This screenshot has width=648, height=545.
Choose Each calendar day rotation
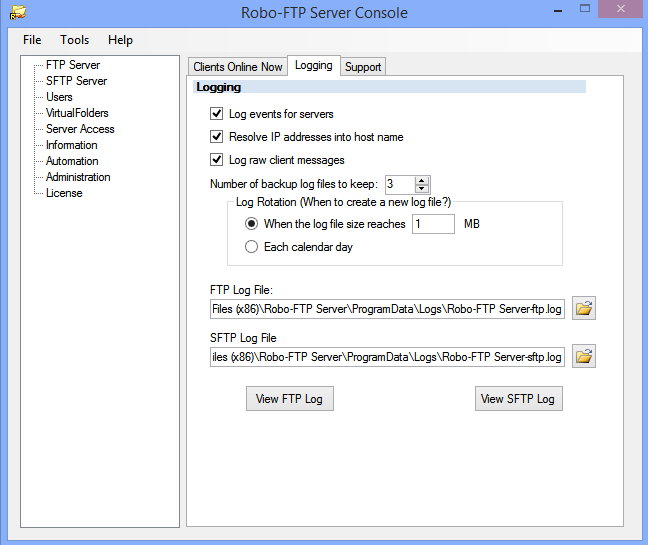(251, 247)
